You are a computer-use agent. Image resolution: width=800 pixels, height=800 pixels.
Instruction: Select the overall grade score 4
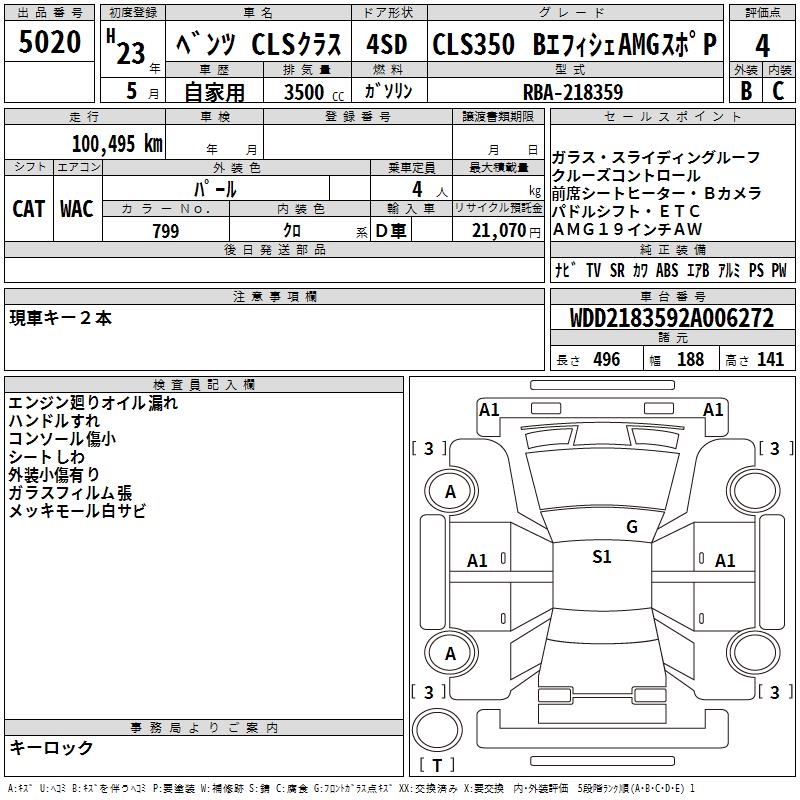tap(762, 45)
